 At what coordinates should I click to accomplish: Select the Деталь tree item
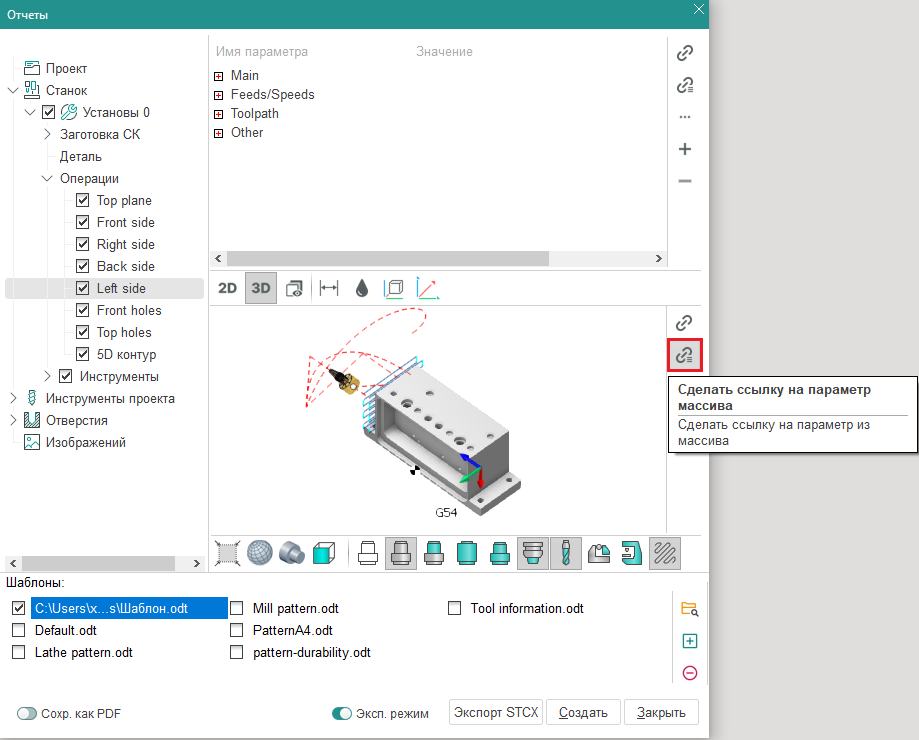[80, 156]
